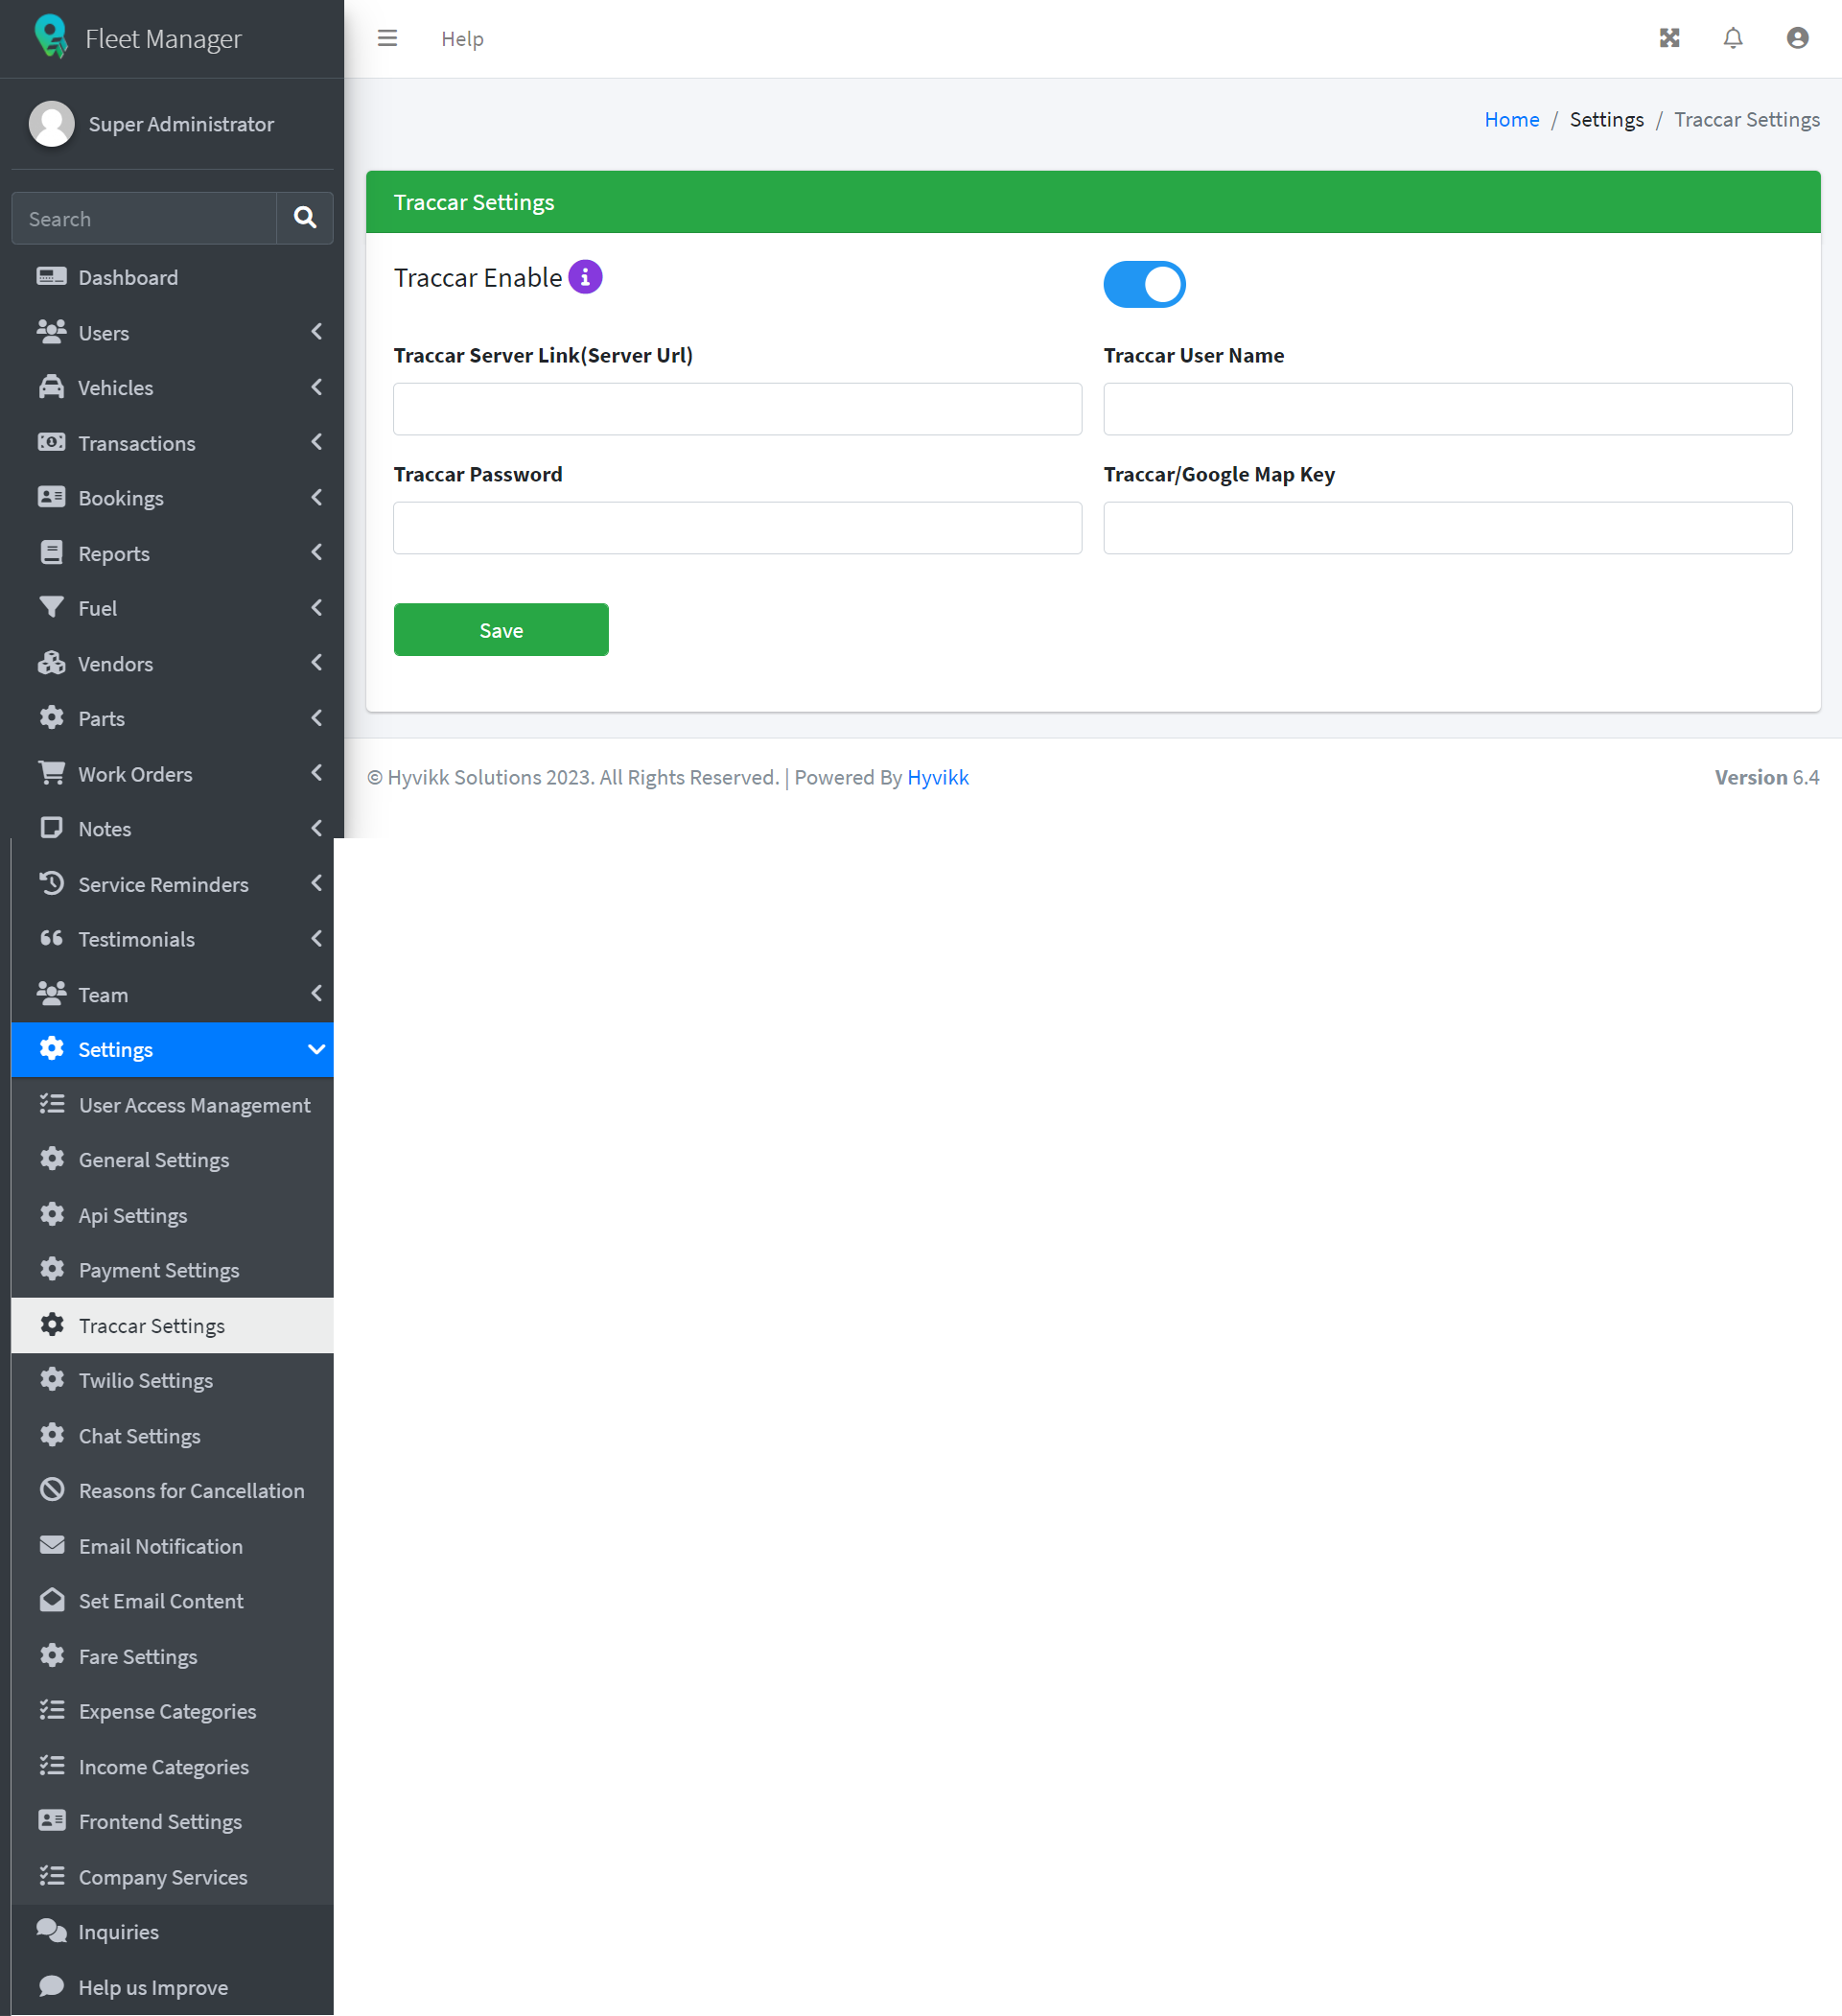The width and height of the screenshot is (1842, 2016).
Task: Open Chat Settings submenu item
Action: pyautogui.click(x=172, y=1435)
